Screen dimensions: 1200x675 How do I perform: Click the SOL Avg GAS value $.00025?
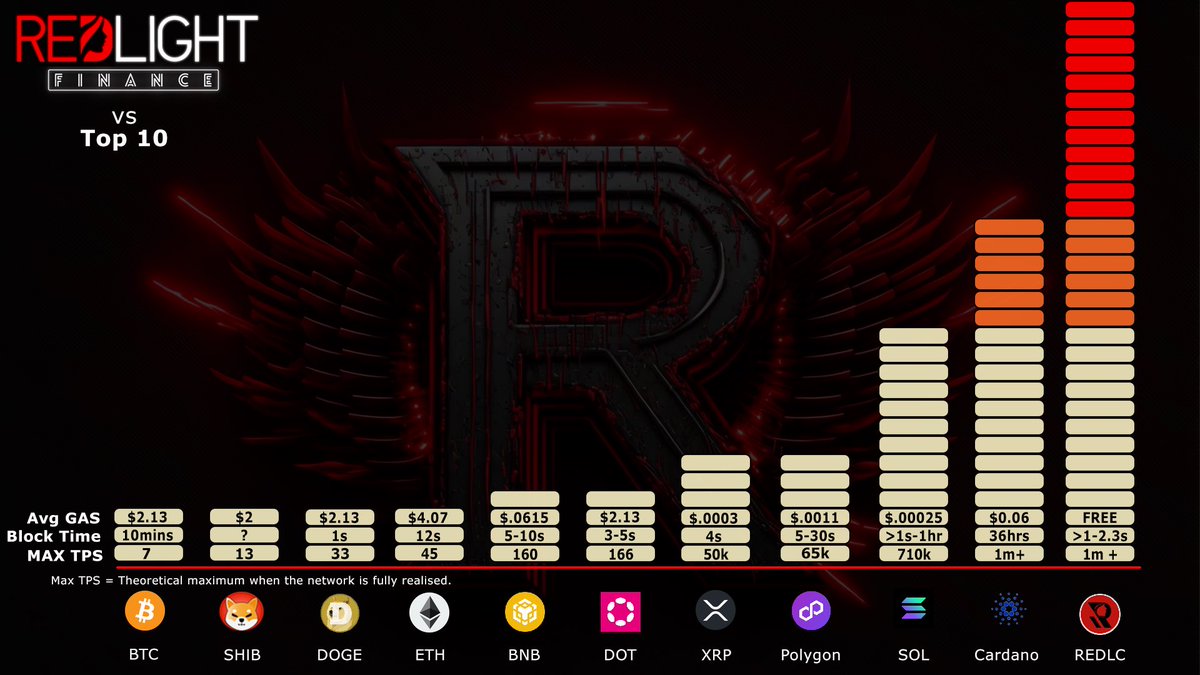[914, 517]
